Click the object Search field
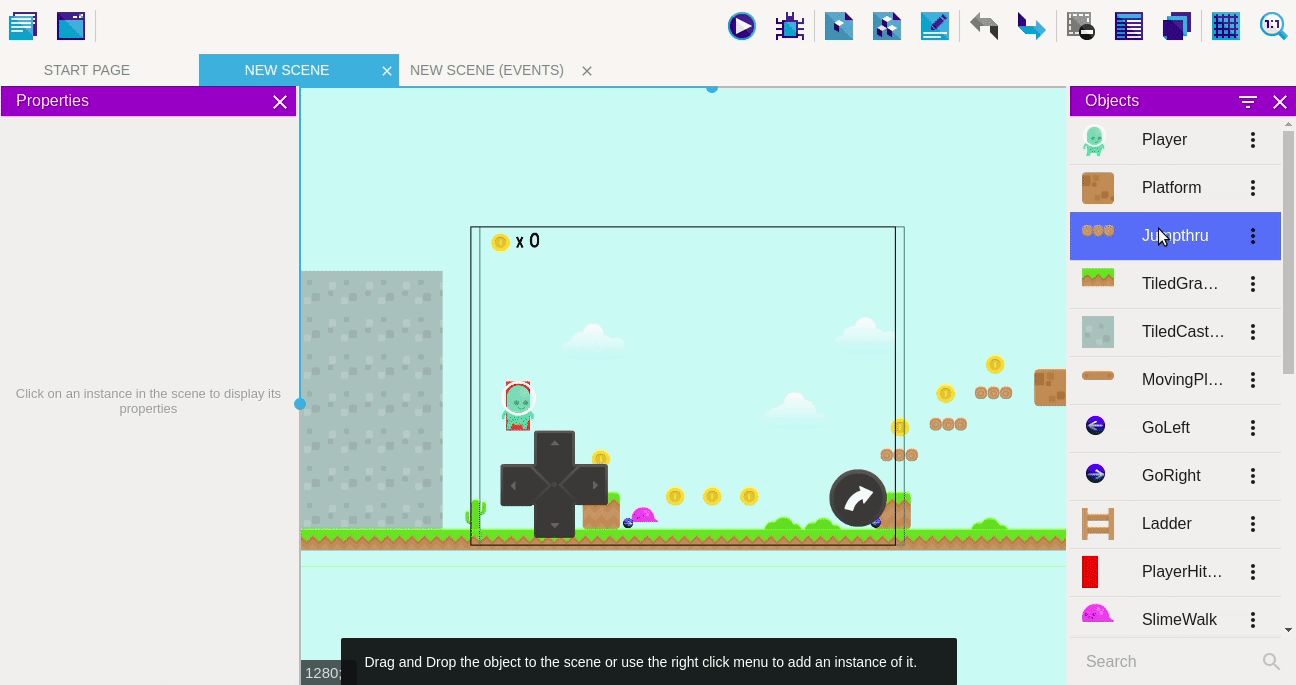The width and height of the screenshot is (1296, 685). (x=1170, y=661)
